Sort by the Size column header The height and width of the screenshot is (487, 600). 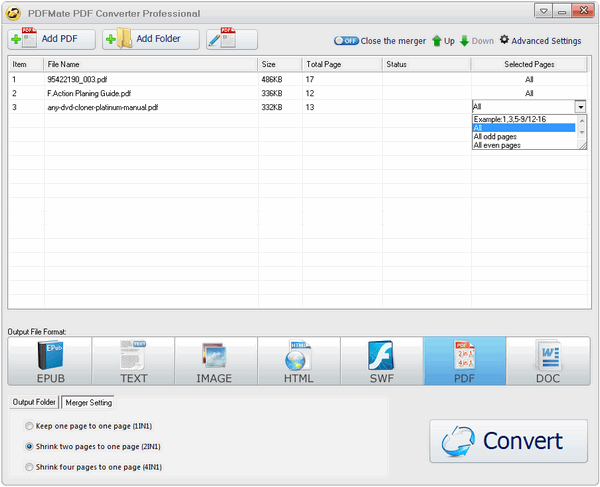[x=280, y=64]
